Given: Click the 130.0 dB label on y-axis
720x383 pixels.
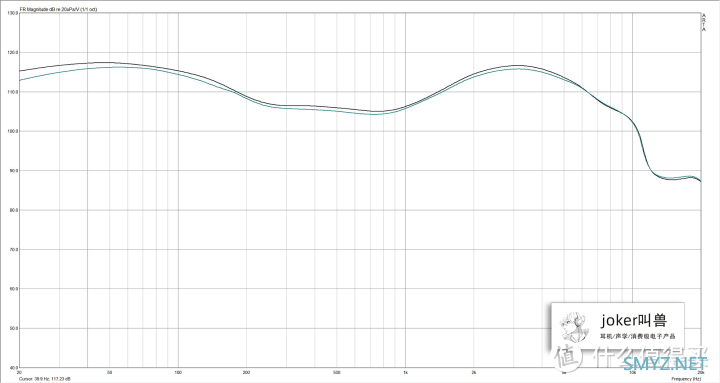Looking at the screenshot, I should point(12,13).
